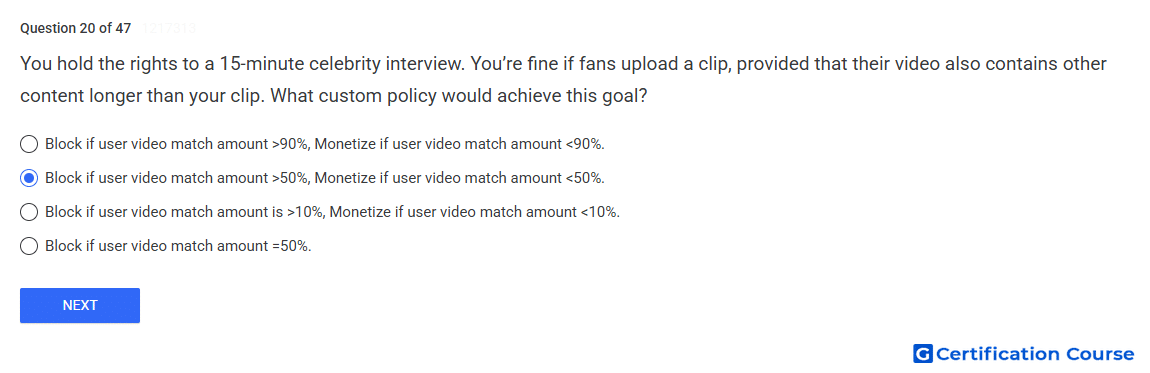Click the first line of the question text
The height and width of the screenshot is (373, 1150).
coord(563,64)
